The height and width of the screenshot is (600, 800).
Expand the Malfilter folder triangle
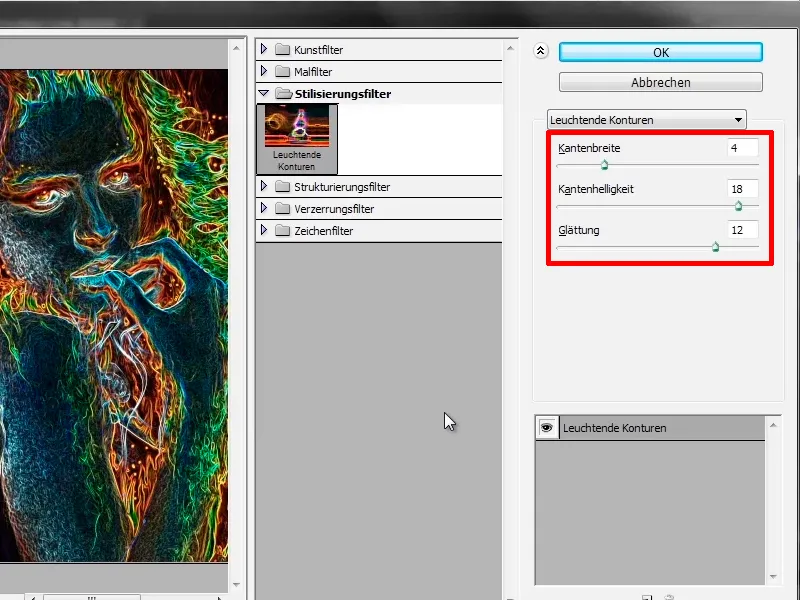(x=264, y=71)
